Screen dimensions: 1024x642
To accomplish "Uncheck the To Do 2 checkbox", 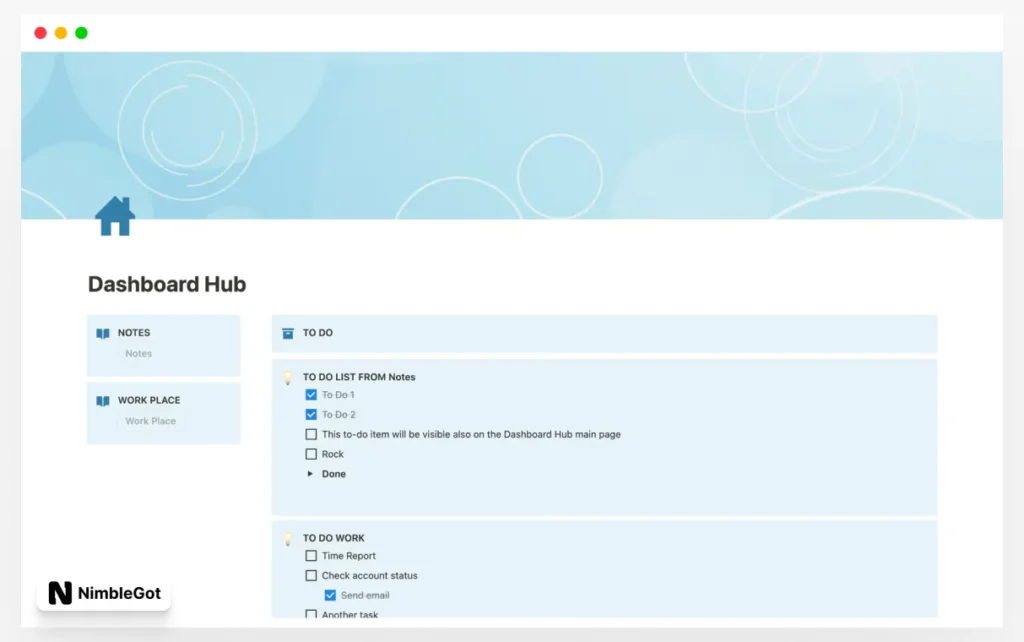I will 311,414.
